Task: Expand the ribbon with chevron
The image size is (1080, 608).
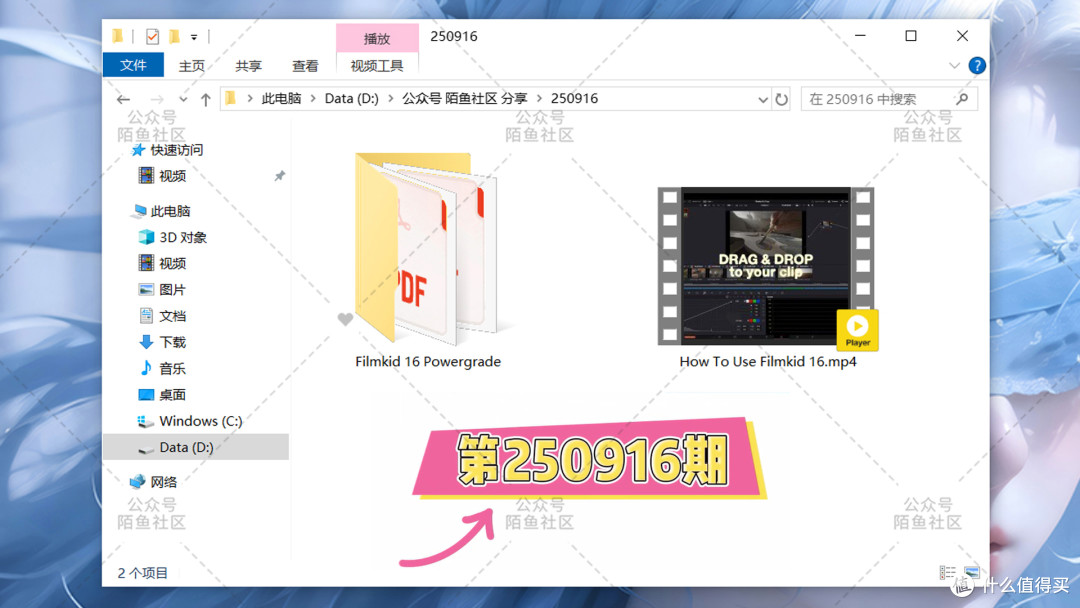Action: coord(954,66)
